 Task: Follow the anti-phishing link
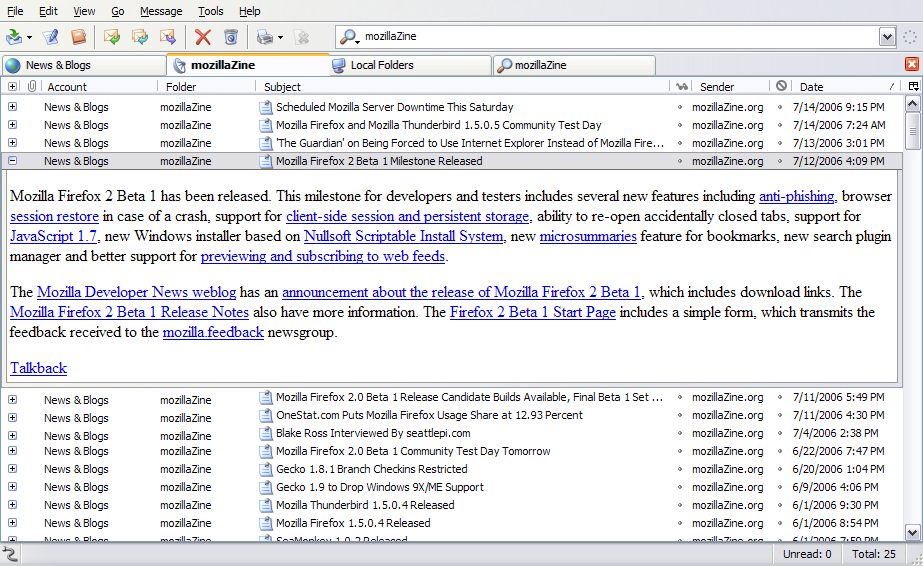coord(797,196)
